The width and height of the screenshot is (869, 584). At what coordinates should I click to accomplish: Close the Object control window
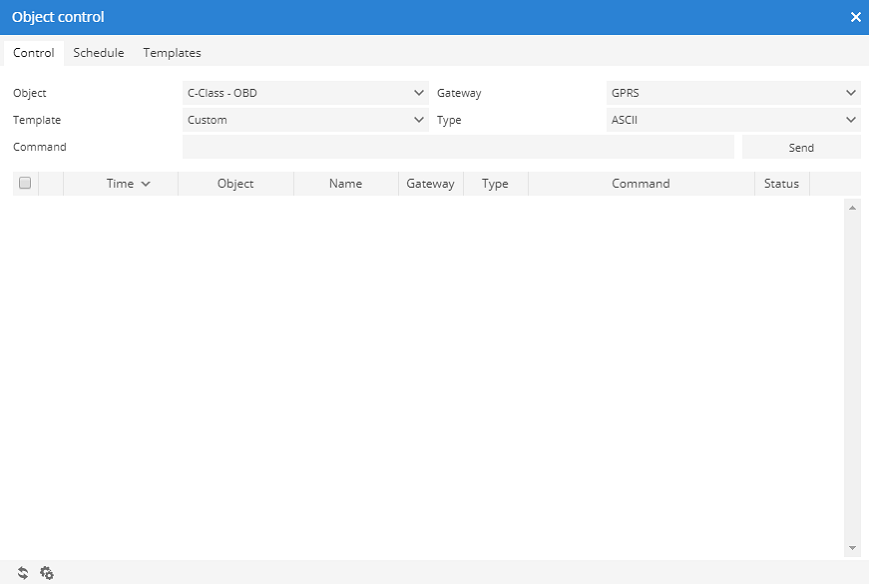855,17
